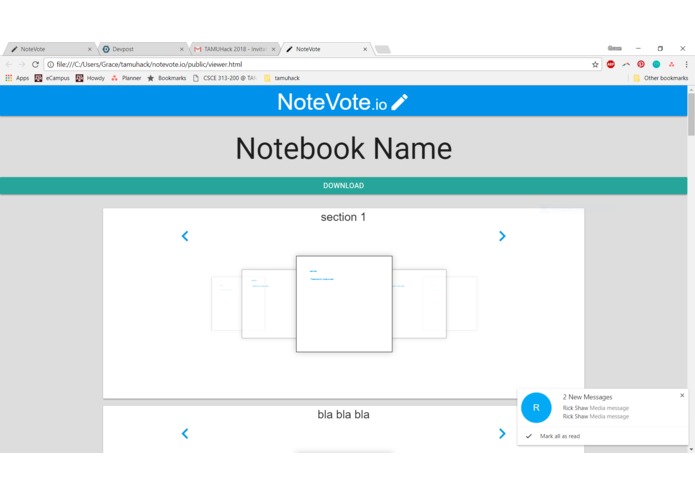Bookmark this page with the star icon

point(595,64)
